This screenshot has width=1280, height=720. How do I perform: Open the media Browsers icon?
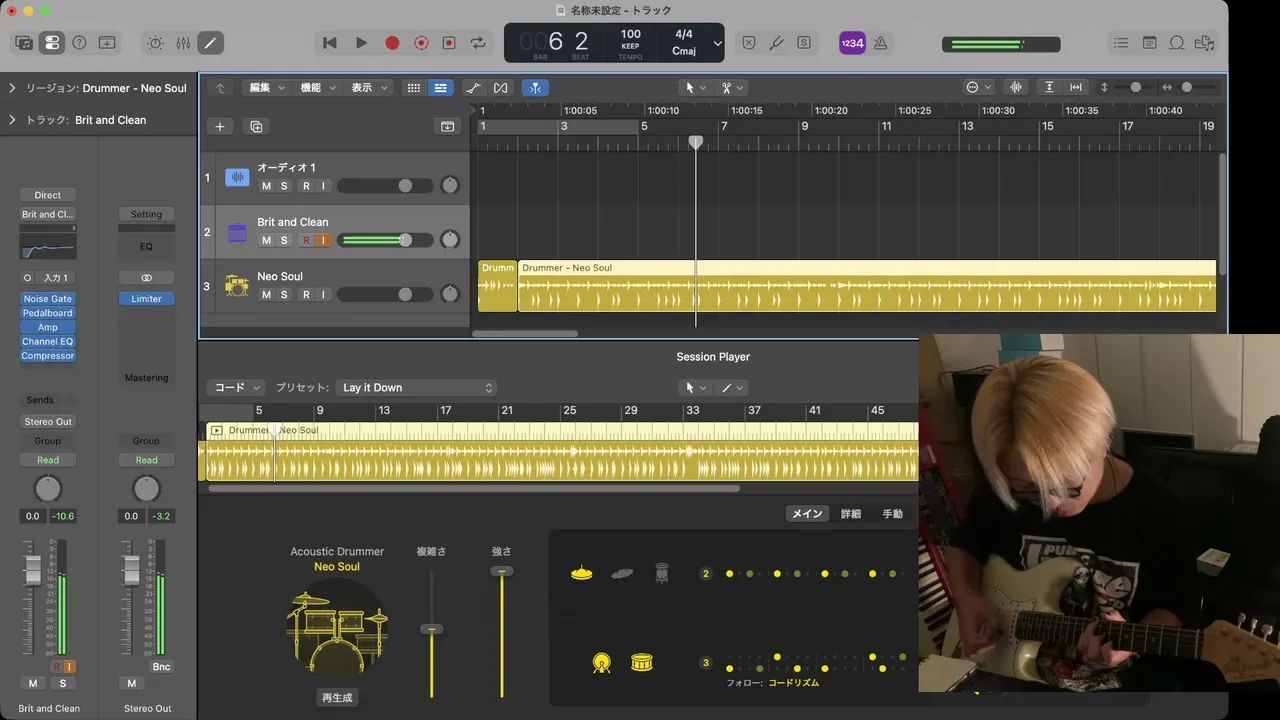(x=1205, y=43)
